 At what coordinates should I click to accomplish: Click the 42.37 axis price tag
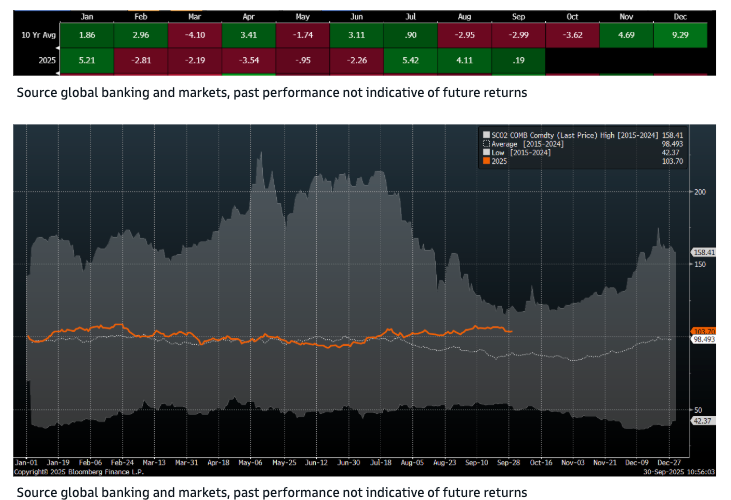(702, 420)
